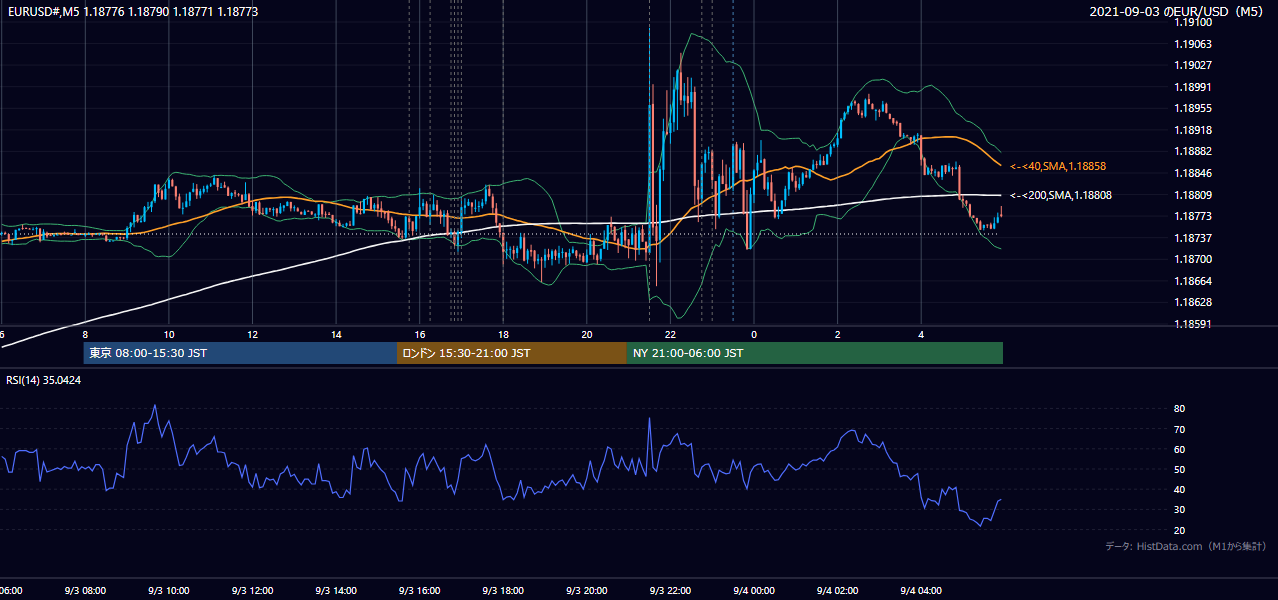
Task: Click the 9/4 00:00 bottom time label
Action: 754,591
